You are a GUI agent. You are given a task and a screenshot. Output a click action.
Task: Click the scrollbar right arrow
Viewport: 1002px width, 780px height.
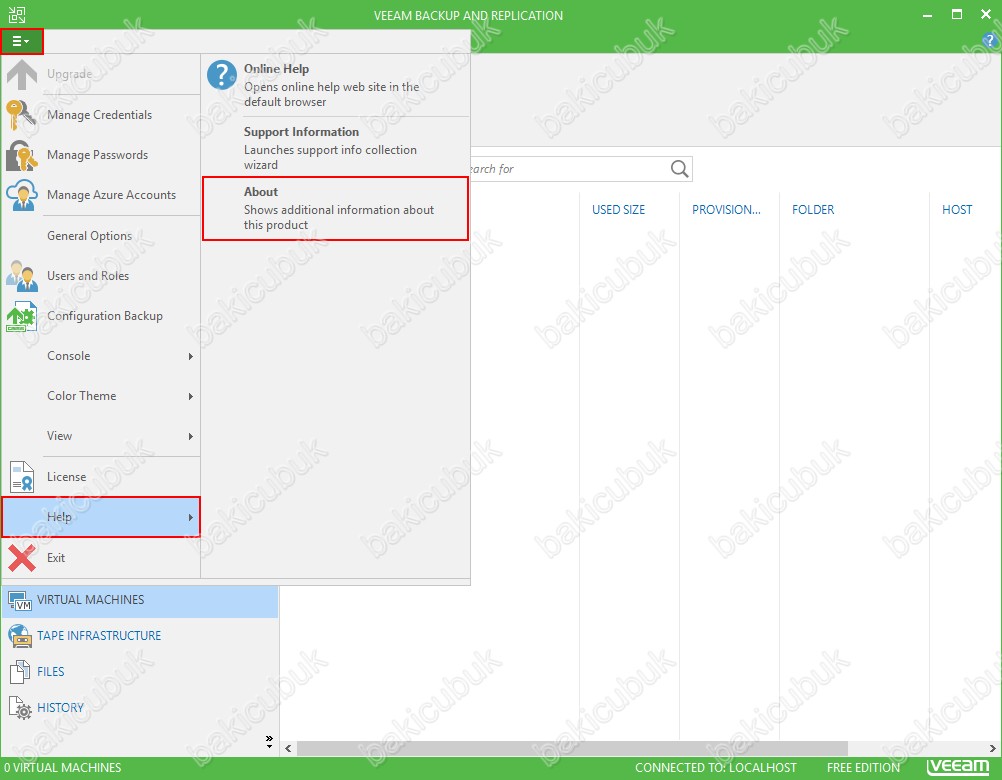coord(993,748)
